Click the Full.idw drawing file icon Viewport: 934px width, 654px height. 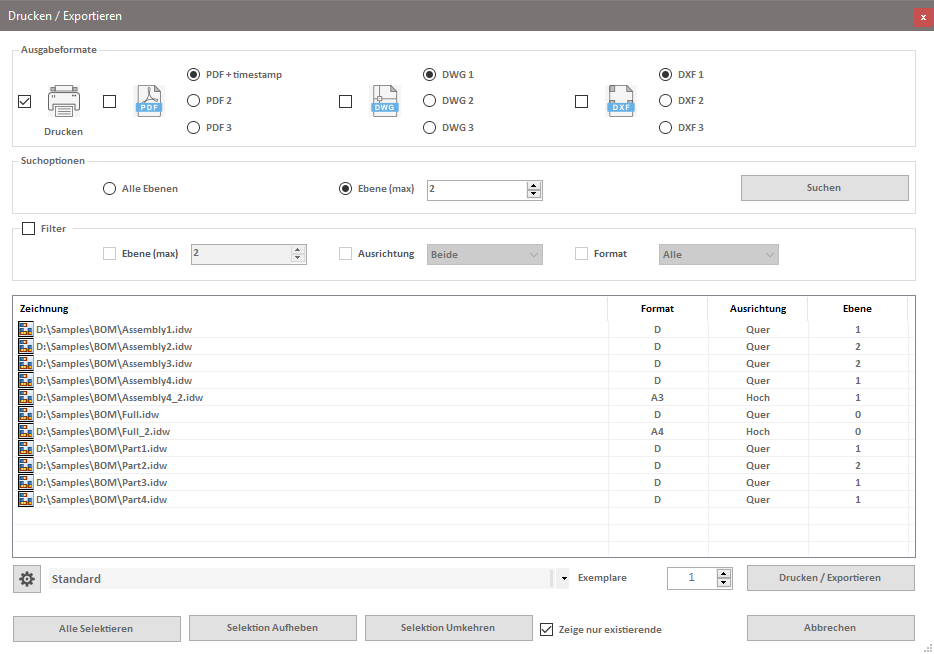26,414
